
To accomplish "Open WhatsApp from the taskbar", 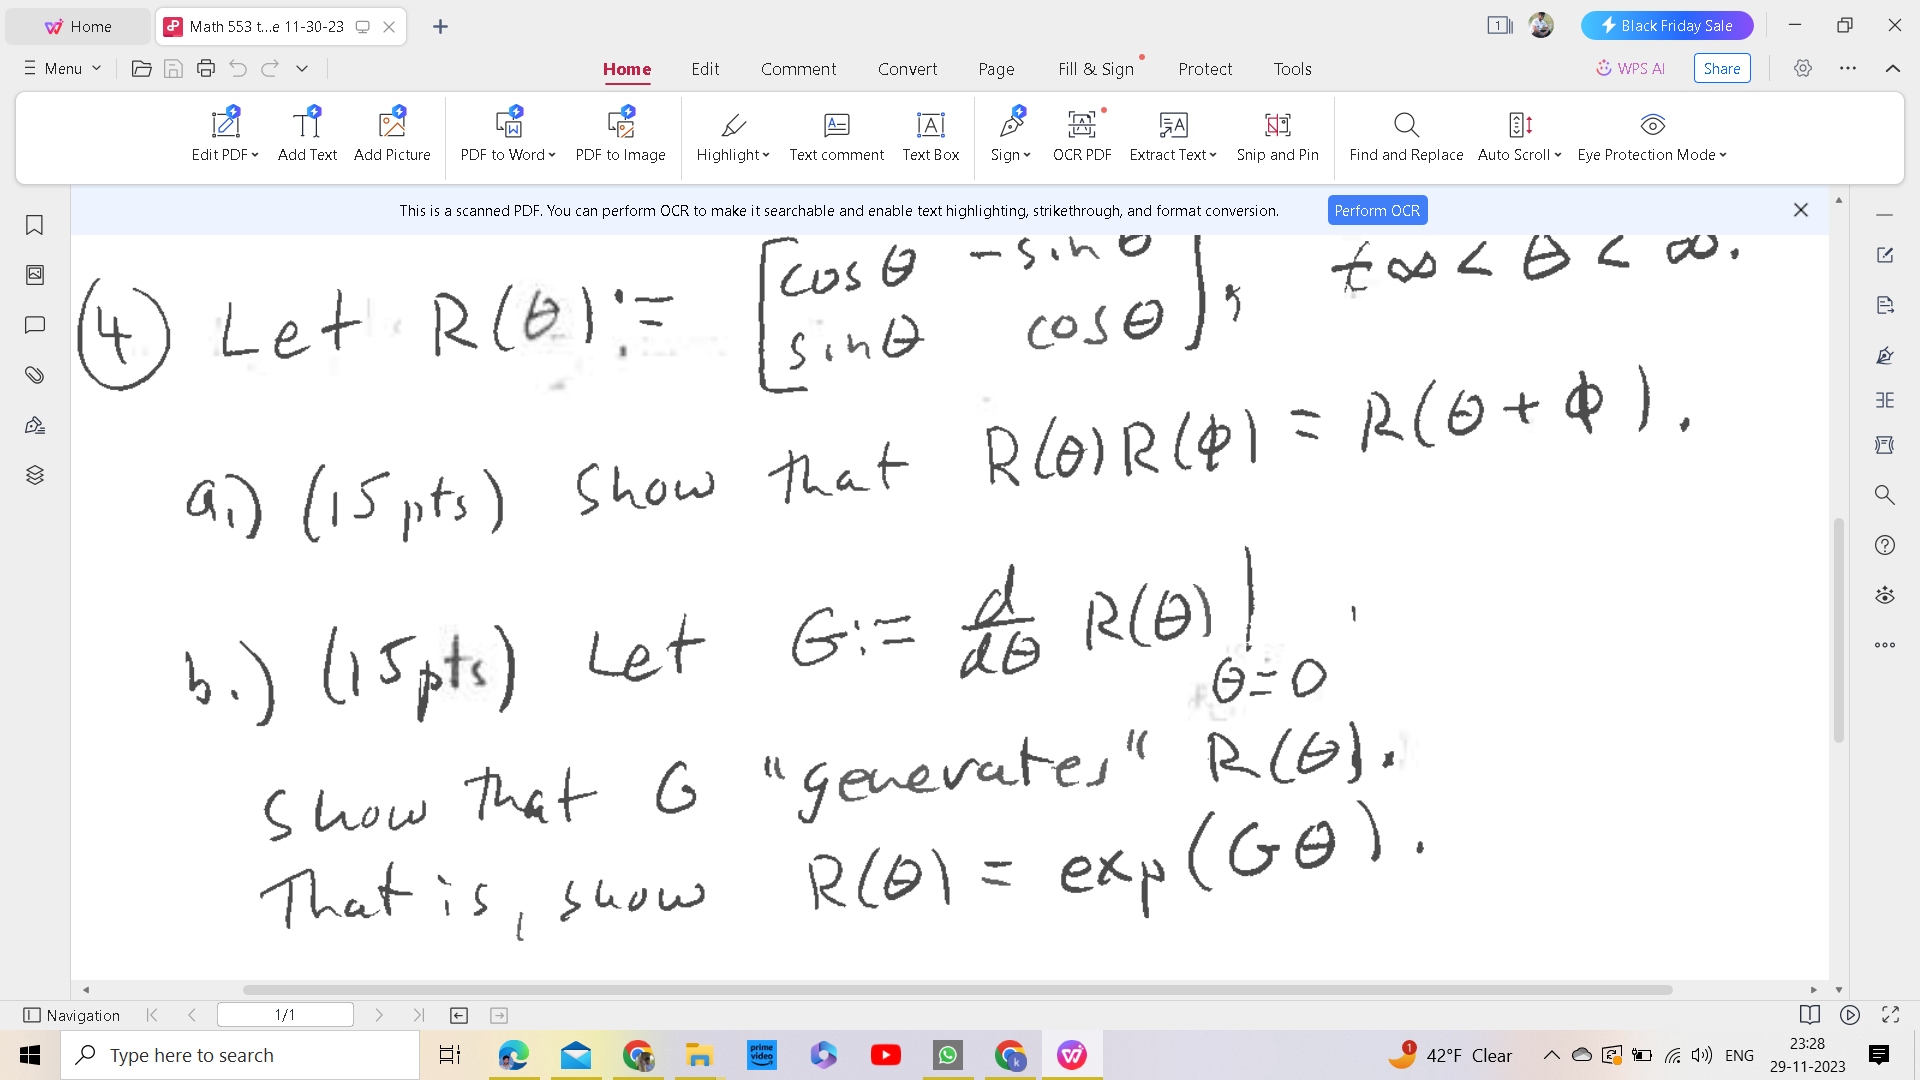I will point(947,1054).
